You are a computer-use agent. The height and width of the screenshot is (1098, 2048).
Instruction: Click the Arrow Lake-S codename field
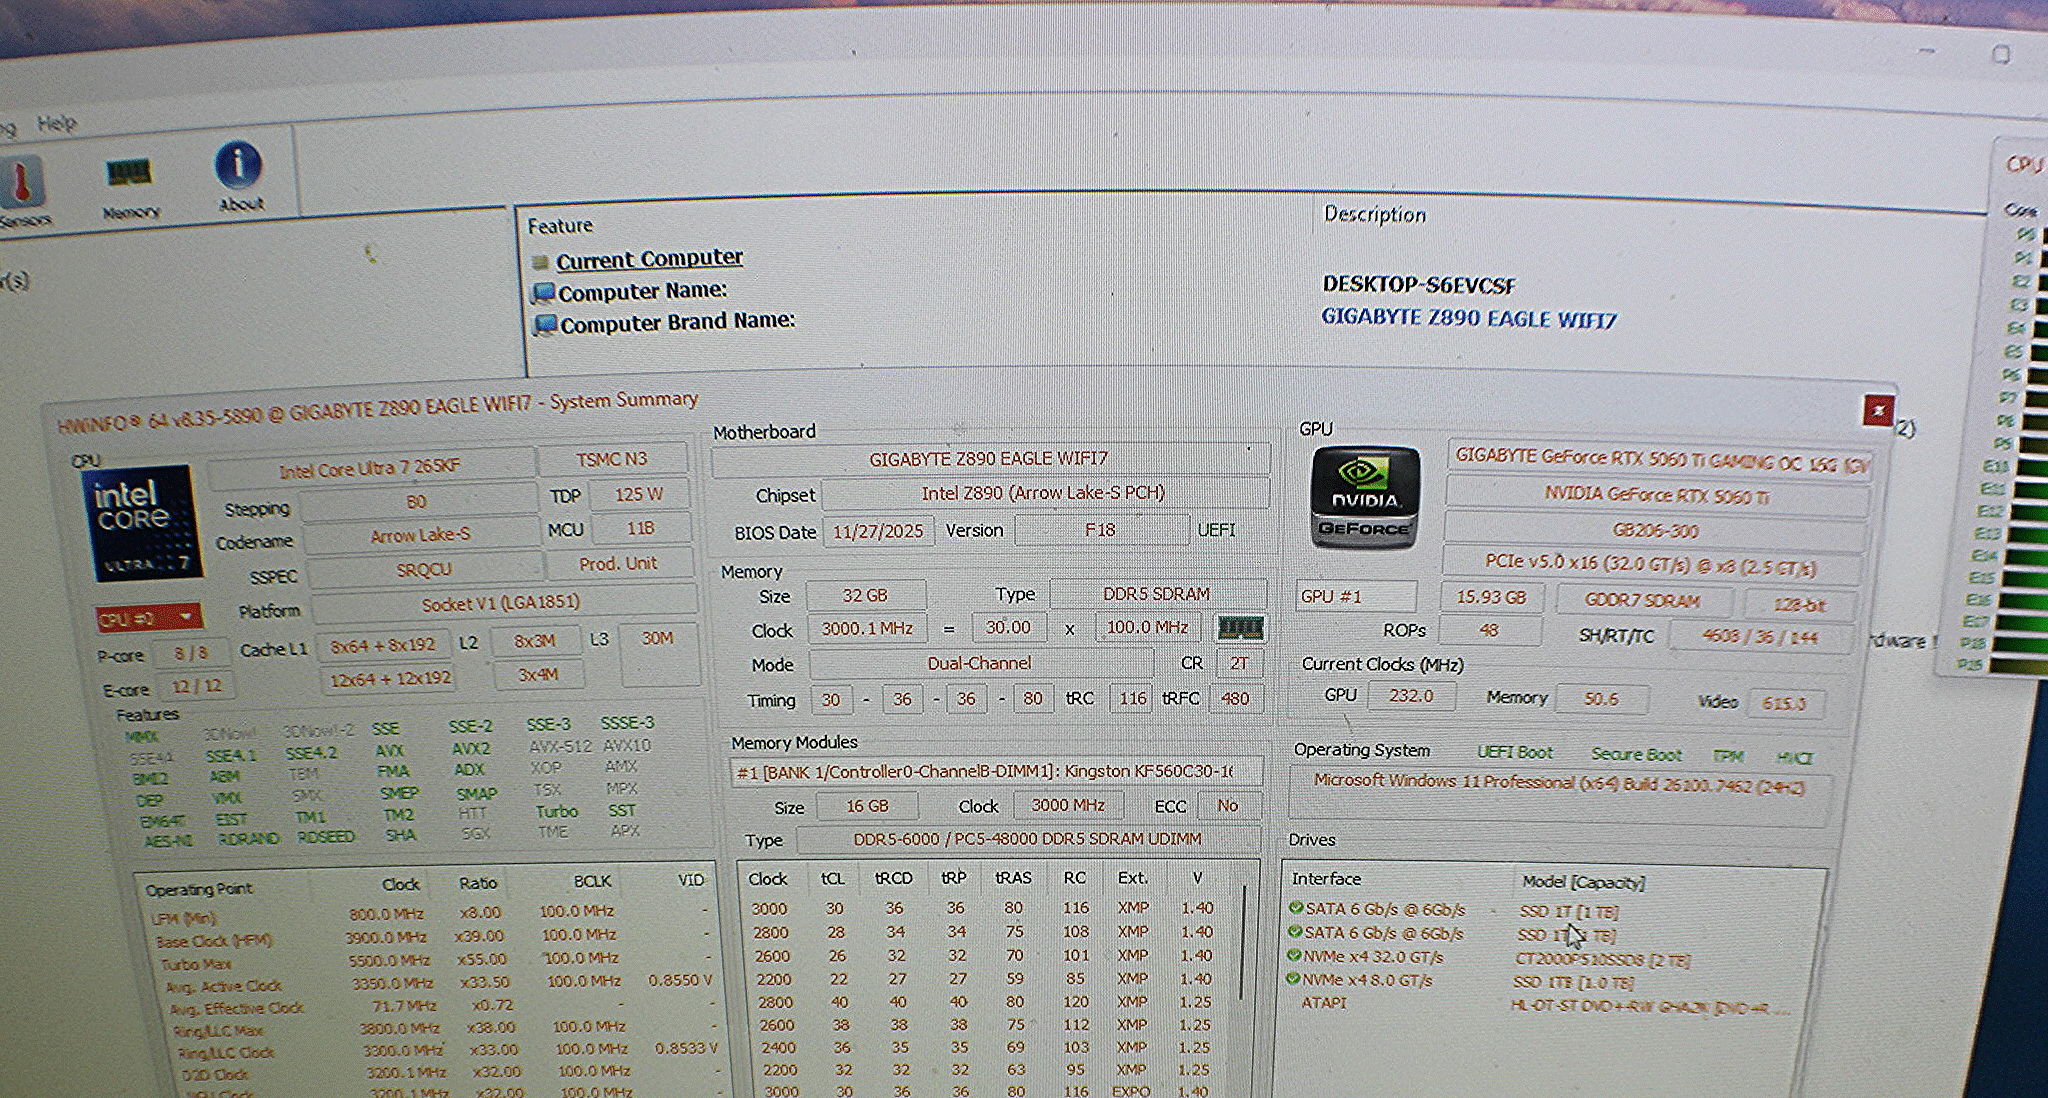pos(421,535)
